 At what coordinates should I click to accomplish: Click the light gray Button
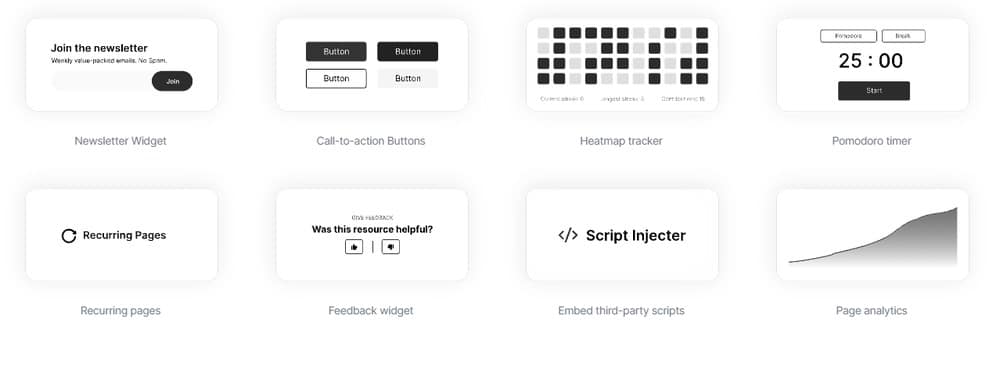[408, 78]
